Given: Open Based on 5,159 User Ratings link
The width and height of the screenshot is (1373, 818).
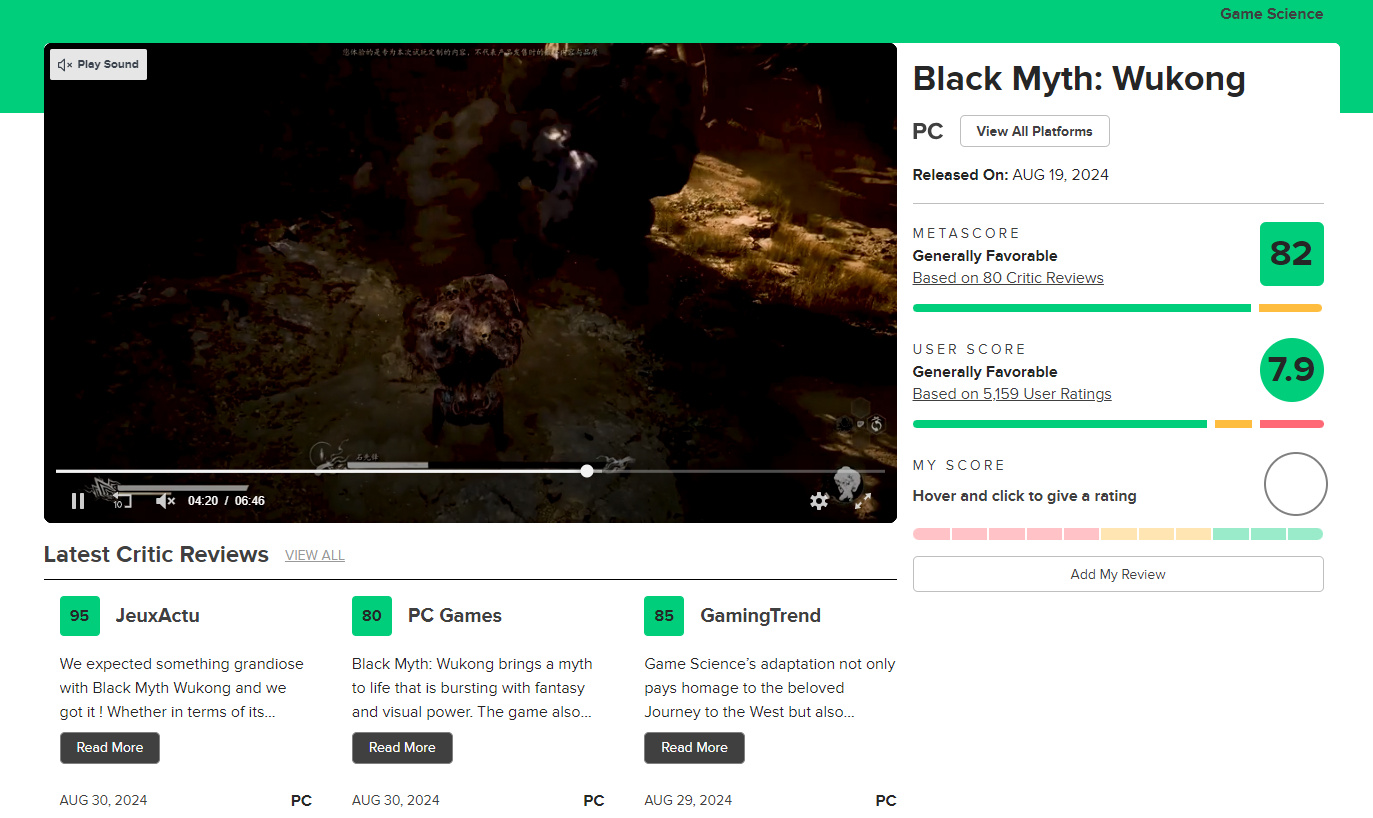Looking at the screenshot, I should click(x=1012, y=394).
